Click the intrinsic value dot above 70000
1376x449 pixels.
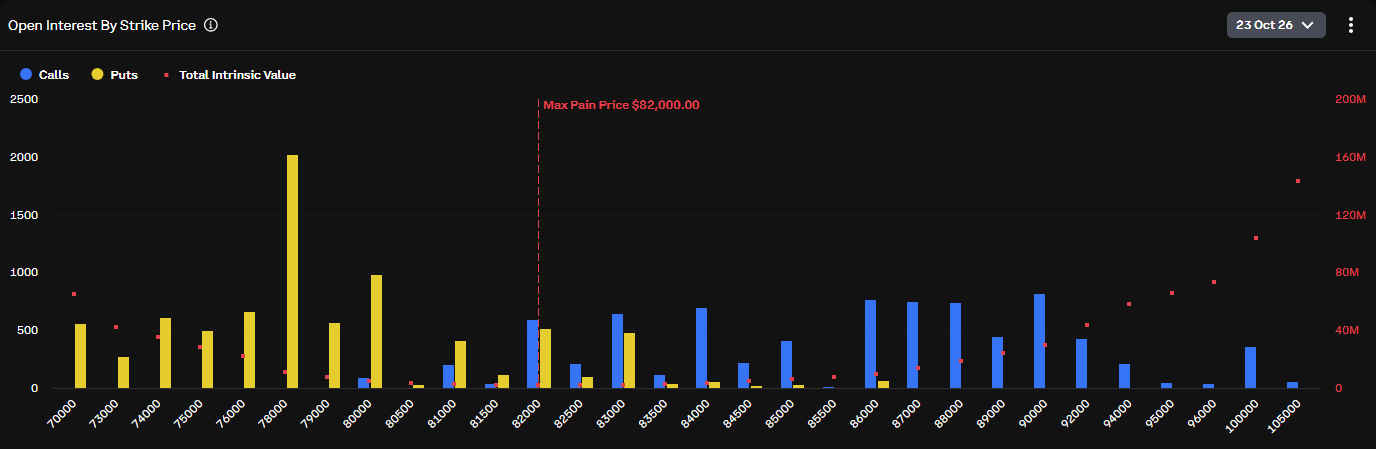pos(74,294)
